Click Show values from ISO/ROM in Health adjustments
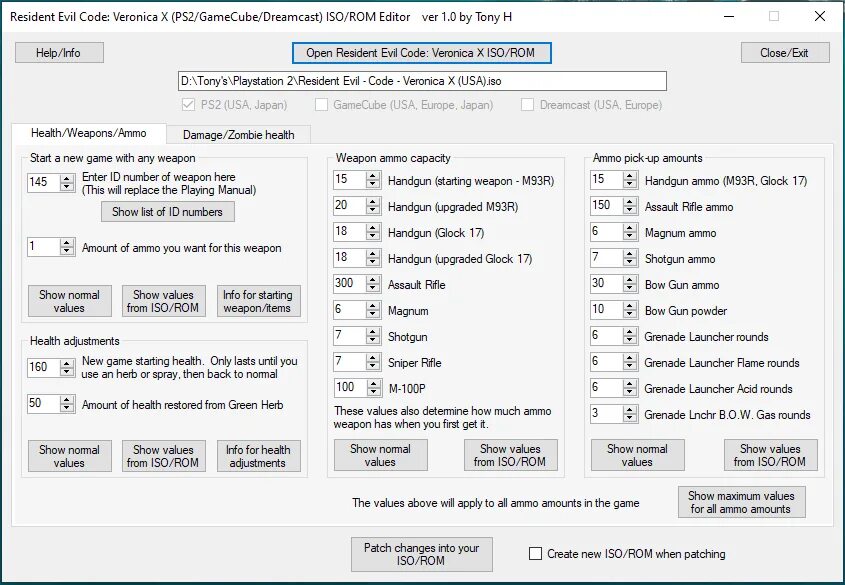The image size is (845, 585). pos(163,456)
